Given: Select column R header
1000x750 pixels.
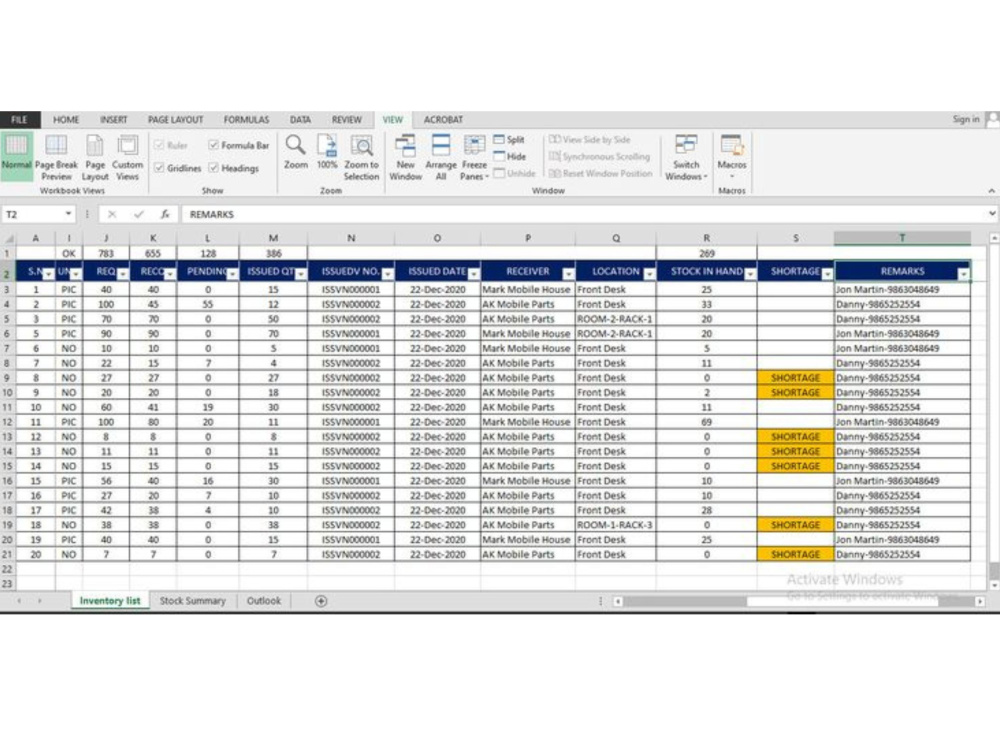Looking at the screenshot, I should tap(707, 238).
